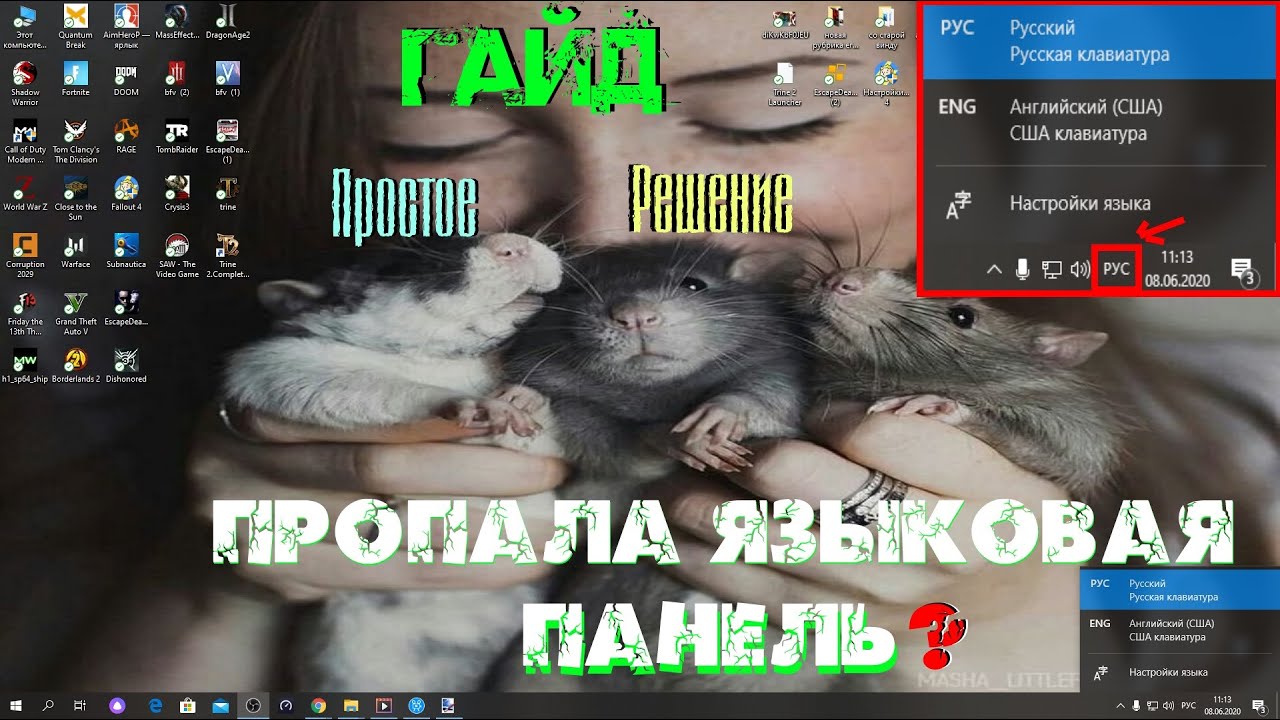Image resolution: width=1280 pixels, height=720 pixels.
Task: Select the bfv (1) desktop icon
Action: point(228,80)
